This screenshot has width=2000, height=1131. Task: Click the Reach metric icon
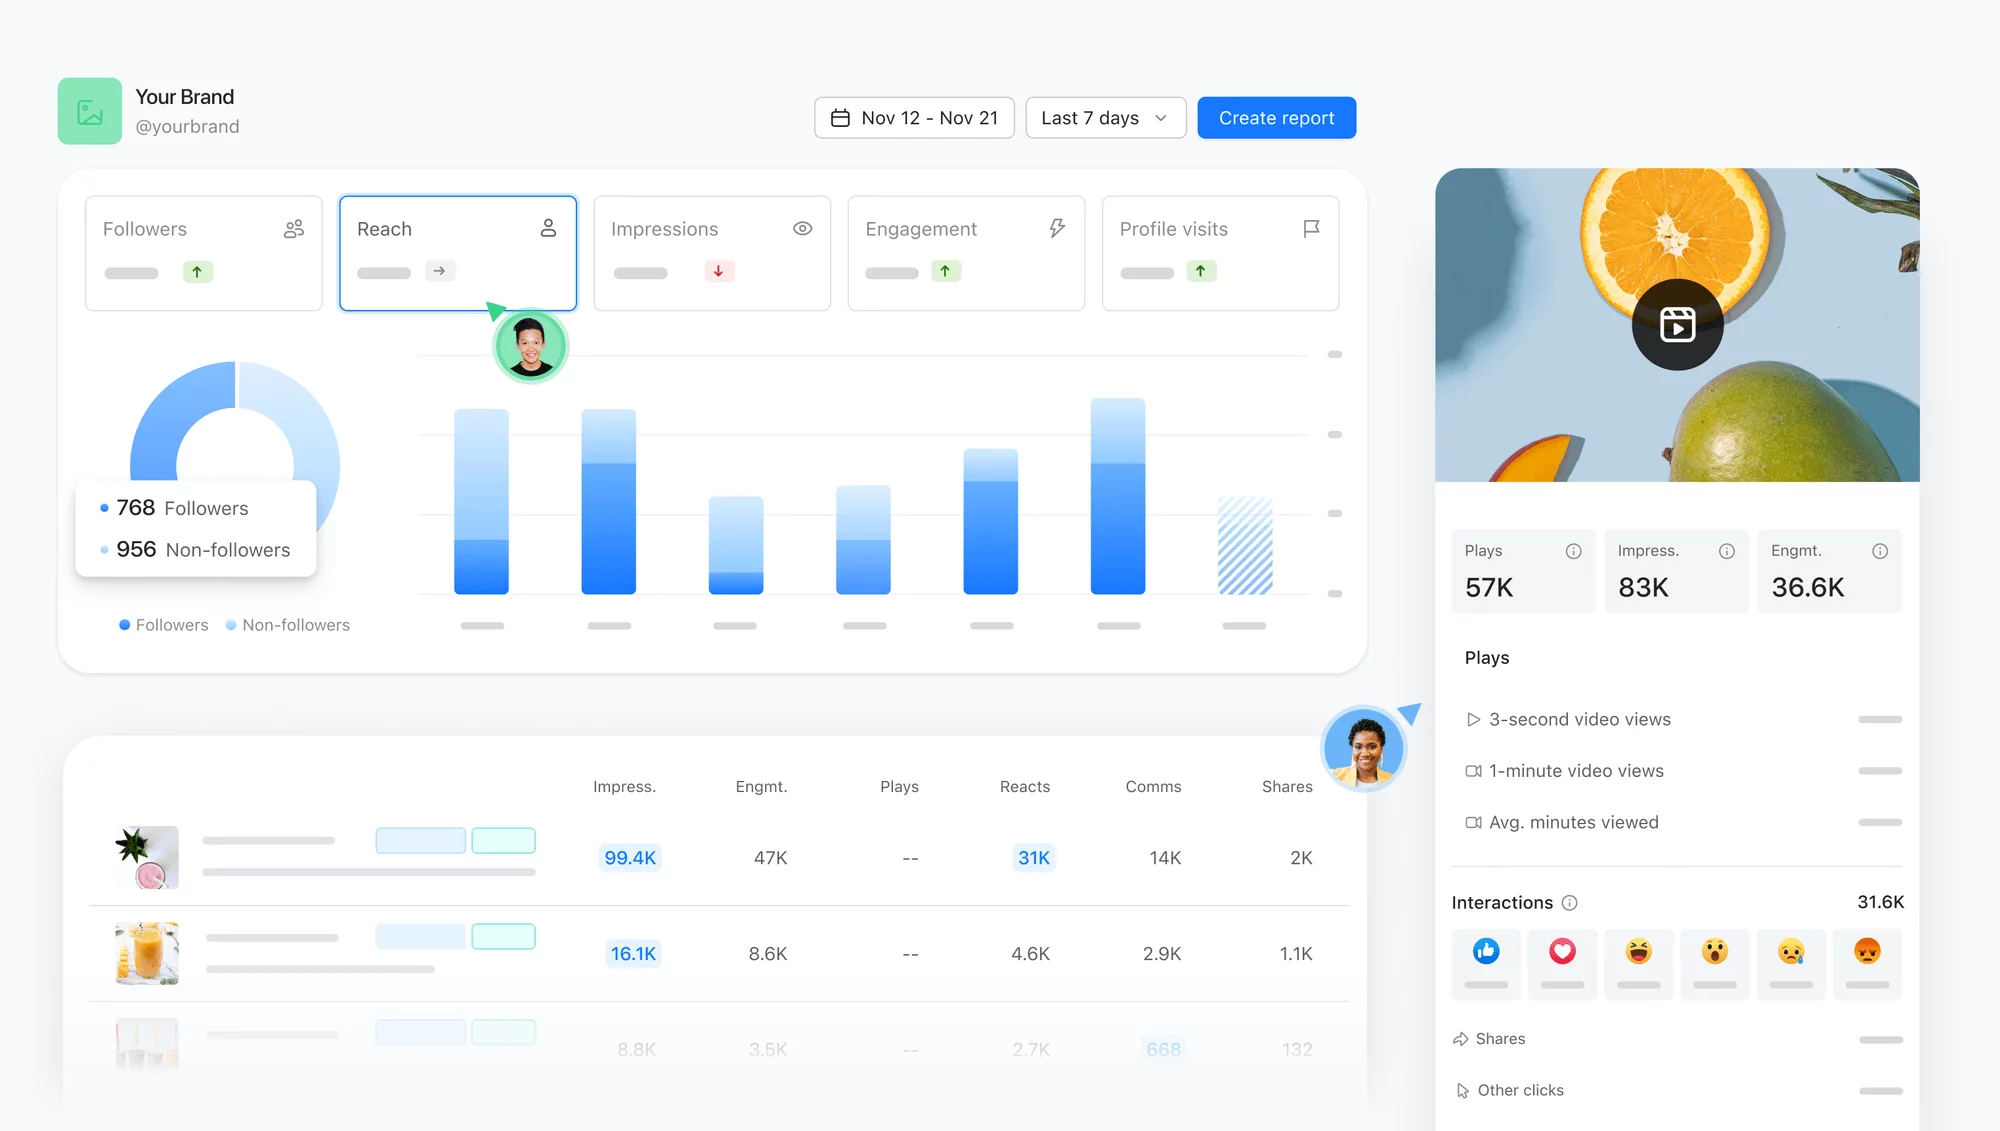tap(545, 228)
